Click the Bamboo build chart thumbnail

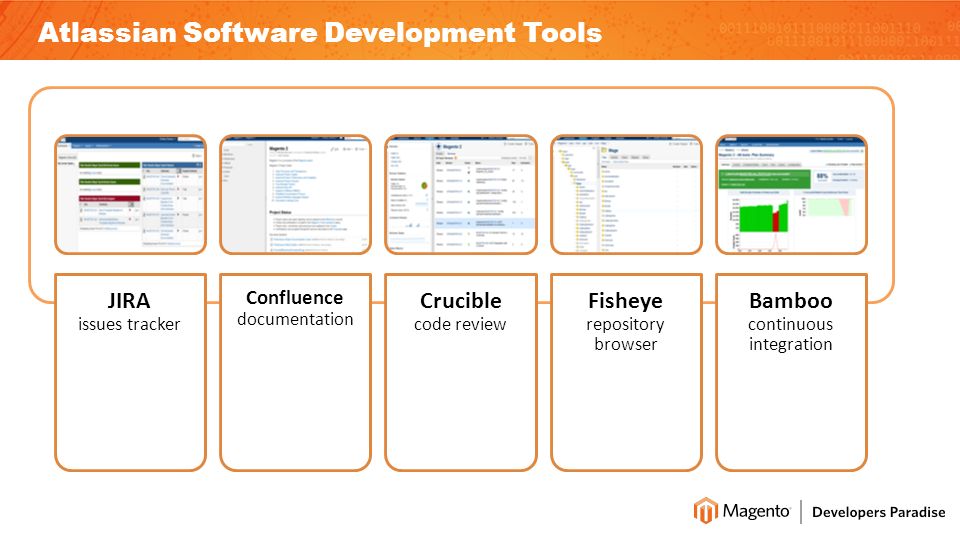(792, 194)
